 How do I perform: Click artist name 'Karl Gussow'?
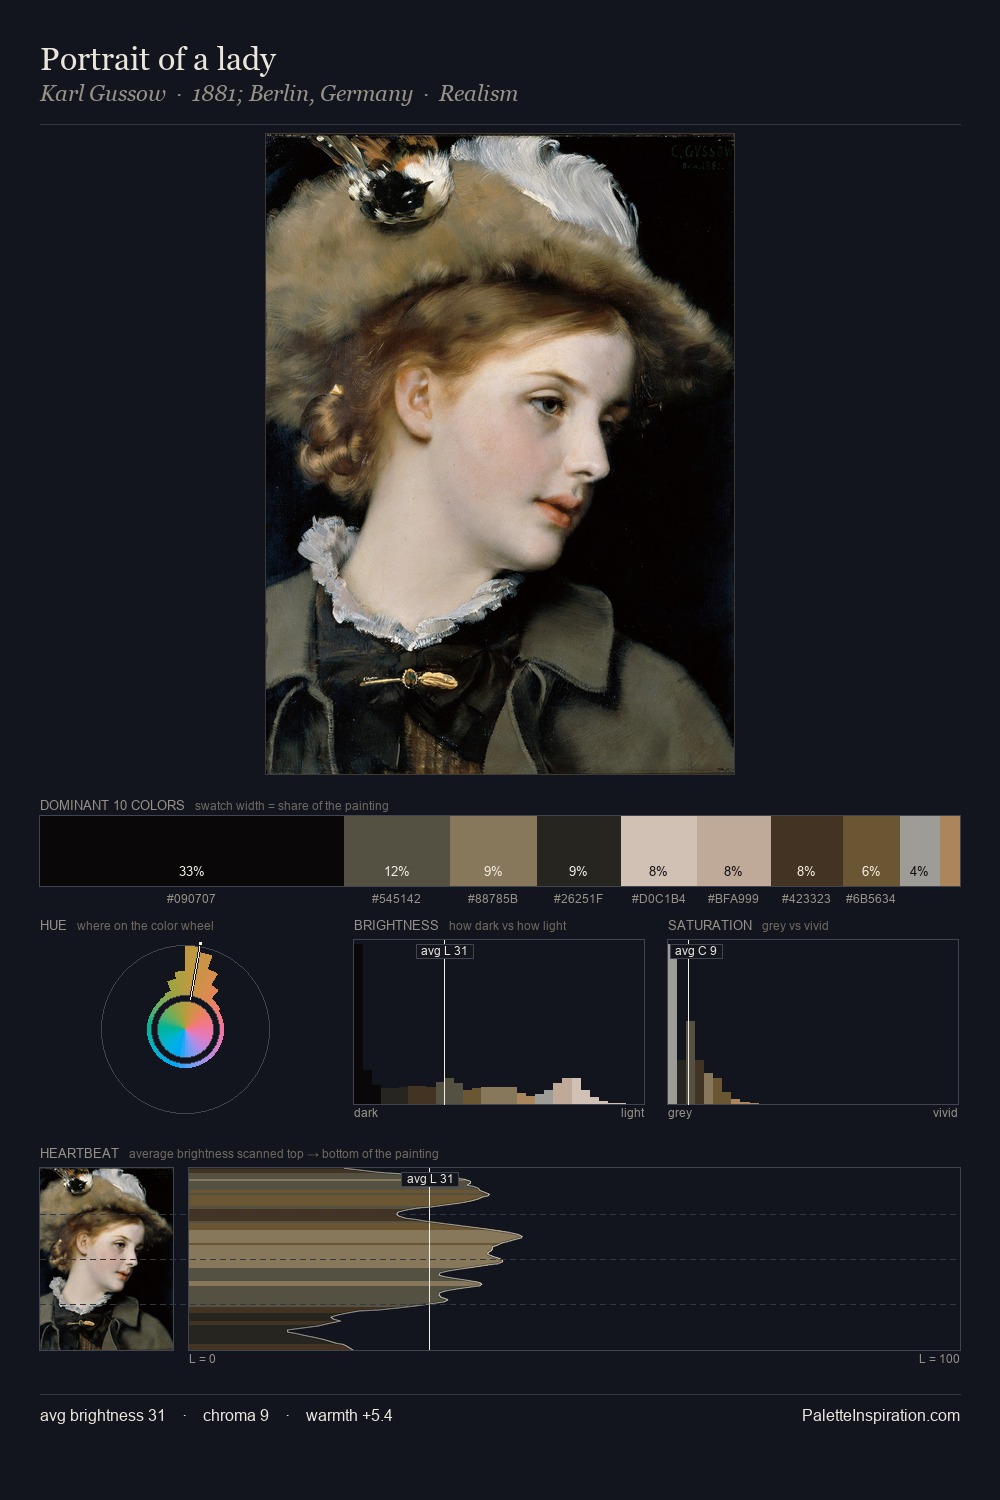pyautogui.click(x=103, y=94)
